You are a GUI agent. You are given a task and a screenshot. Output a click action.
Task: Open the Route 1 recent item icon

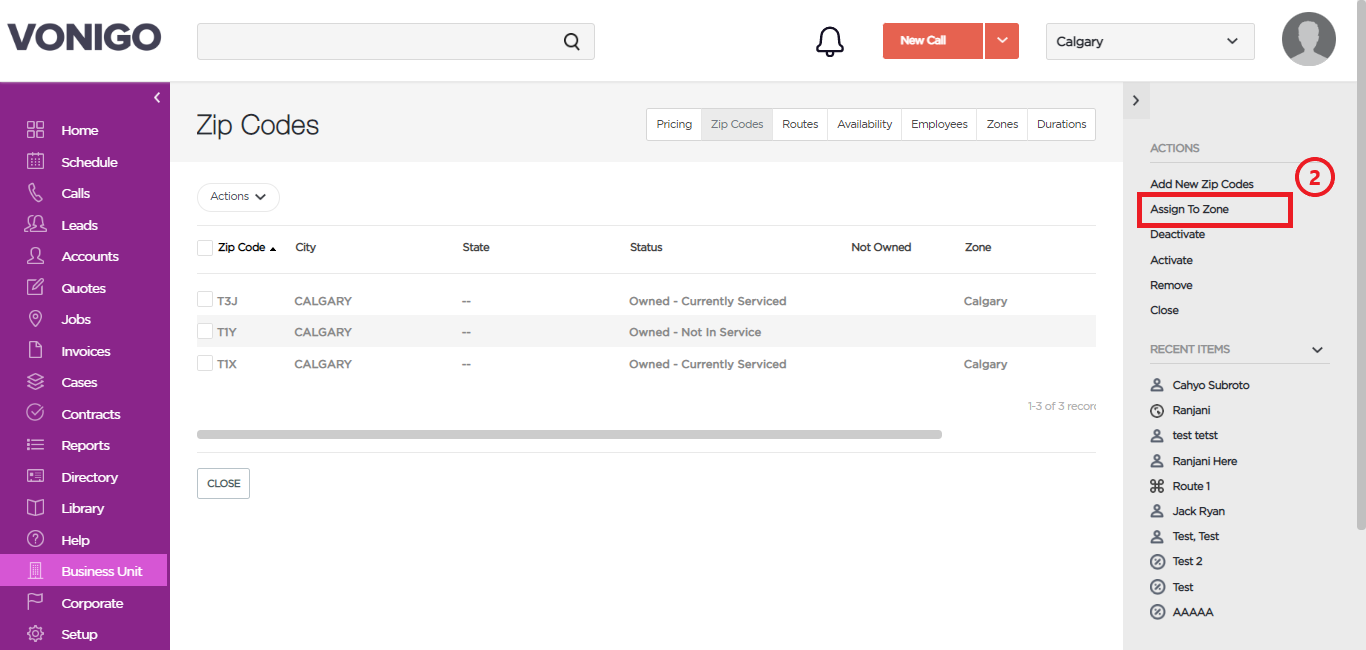coord(1157,486)
